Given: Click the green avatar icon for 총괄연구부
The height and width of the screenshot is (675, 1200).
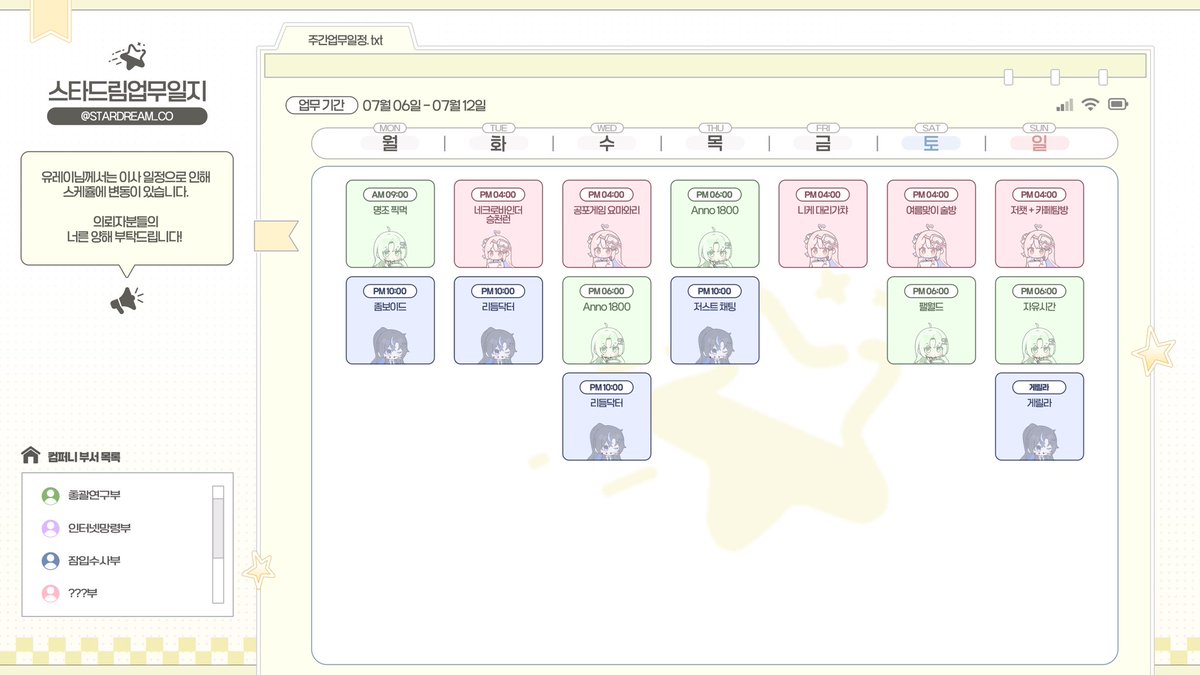Looking at the screenshot, I should [50, 496].
